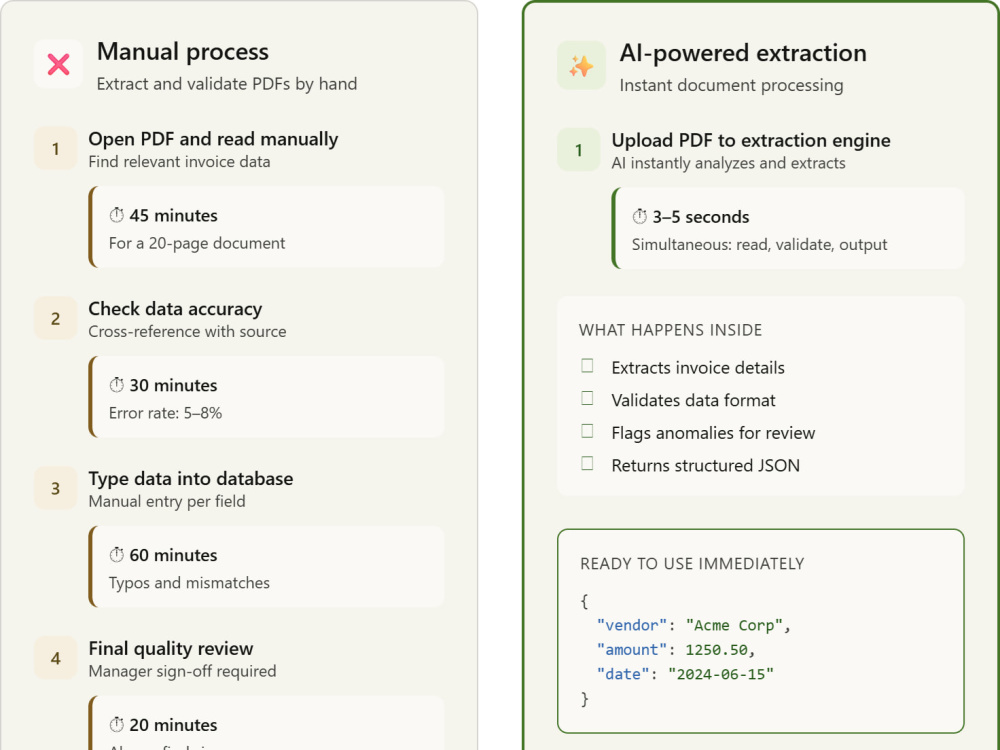Click 'Find relevant invoice data' text
Screen dimensions: 1000x750
pyautogui.click(x=179, y=162)
